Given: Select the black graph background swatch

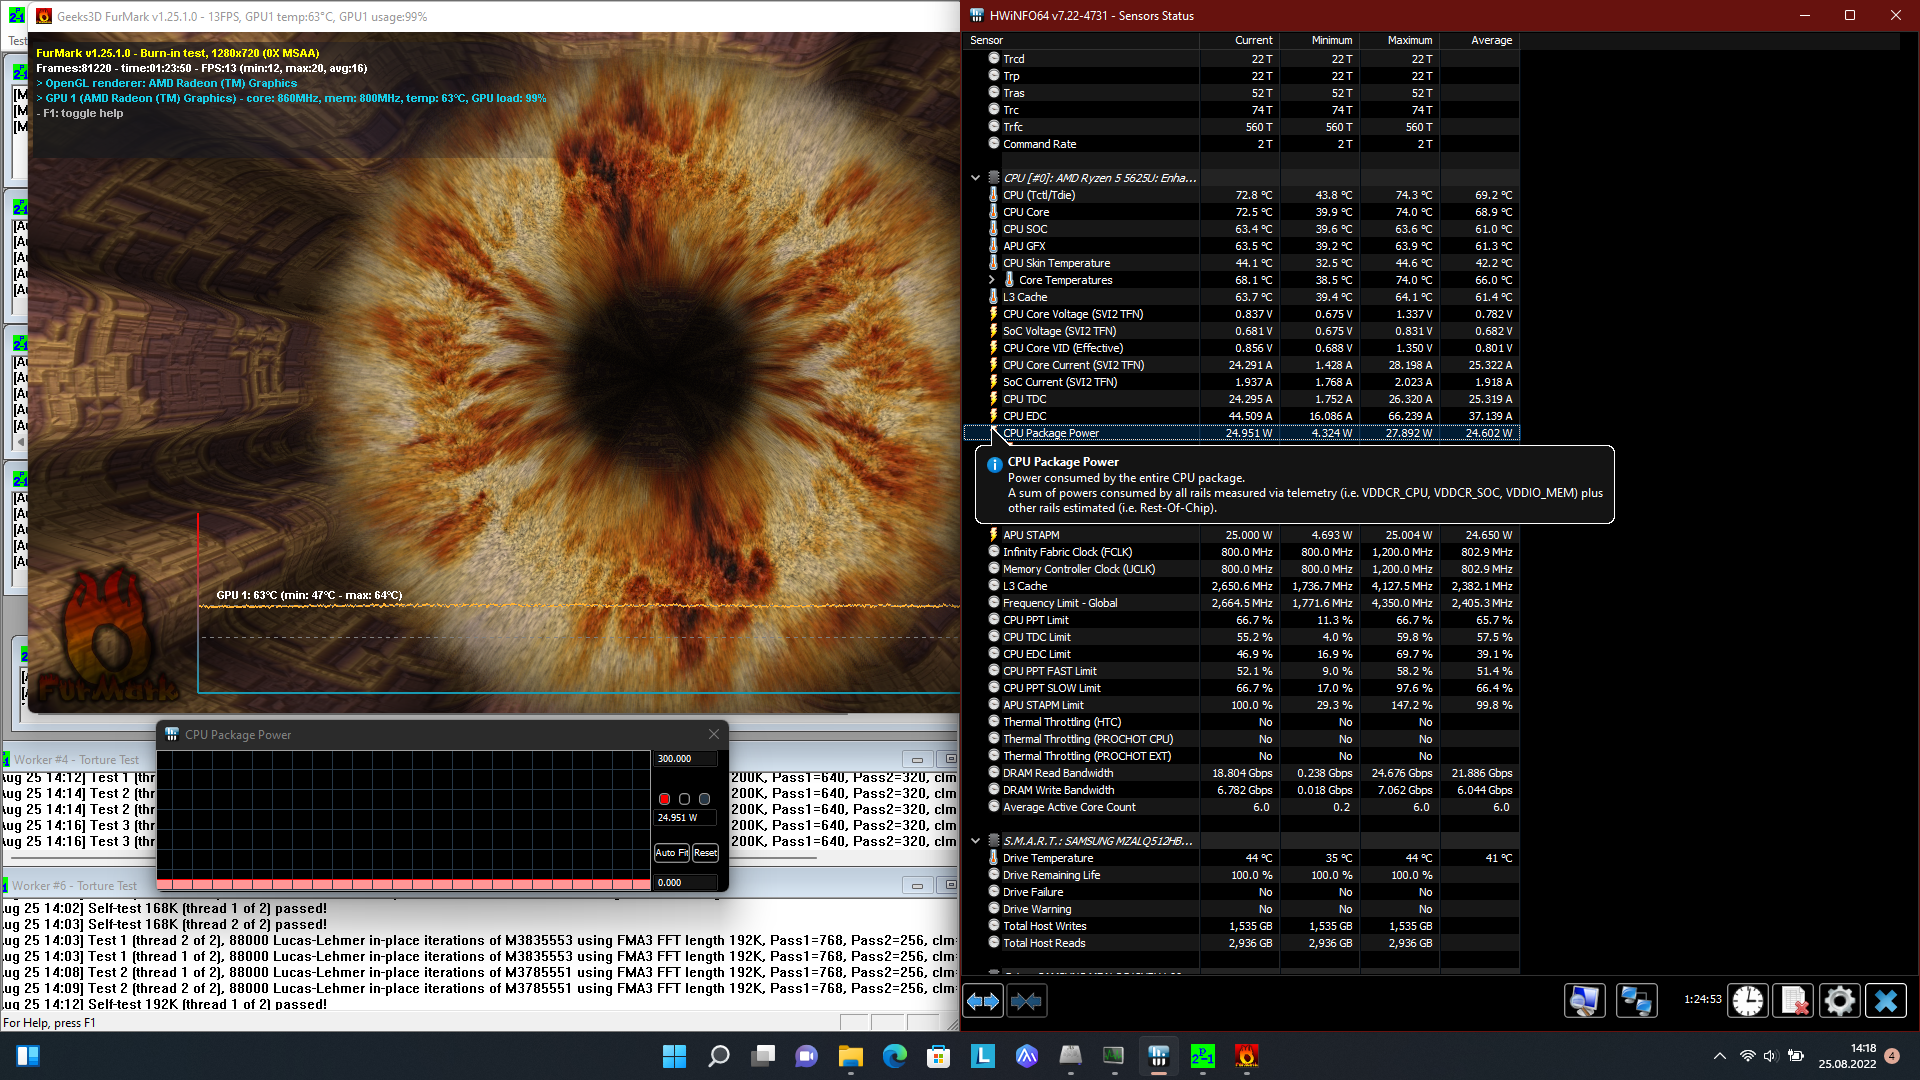Looking at the screenshot, I should tap(684, 799).
